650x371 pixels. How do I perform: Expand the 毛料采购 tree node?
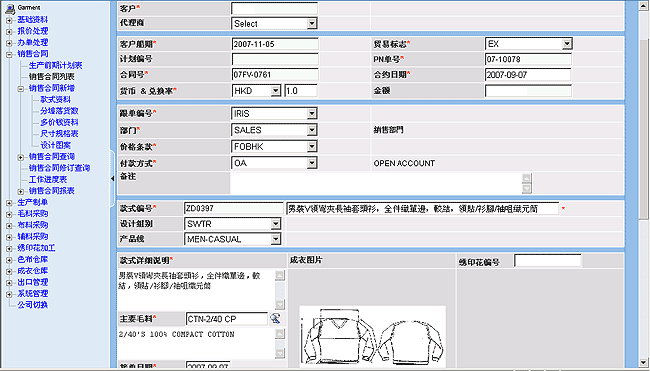point(9,214)
